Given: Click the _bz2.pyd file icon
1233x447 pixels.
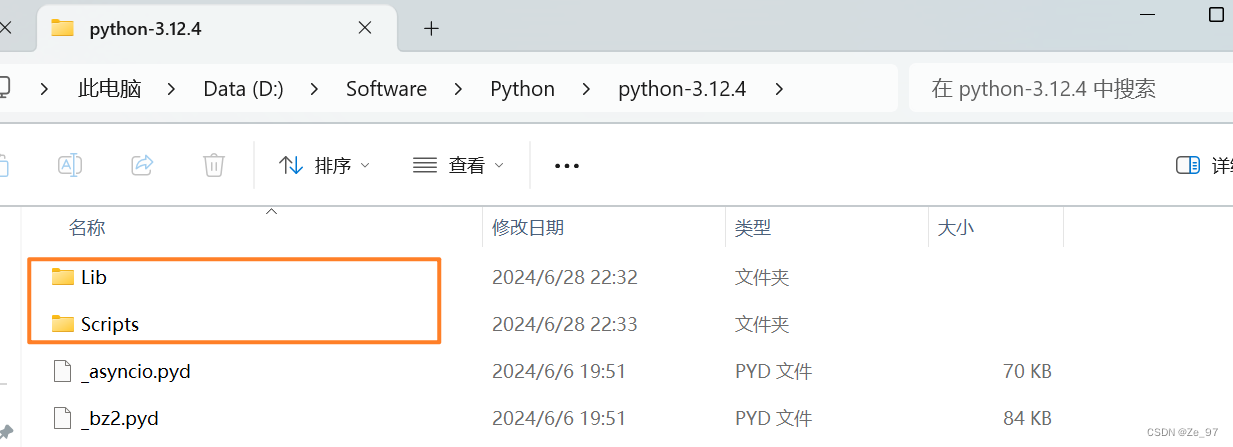Looking at the screenshot, I should coord(63,419).
